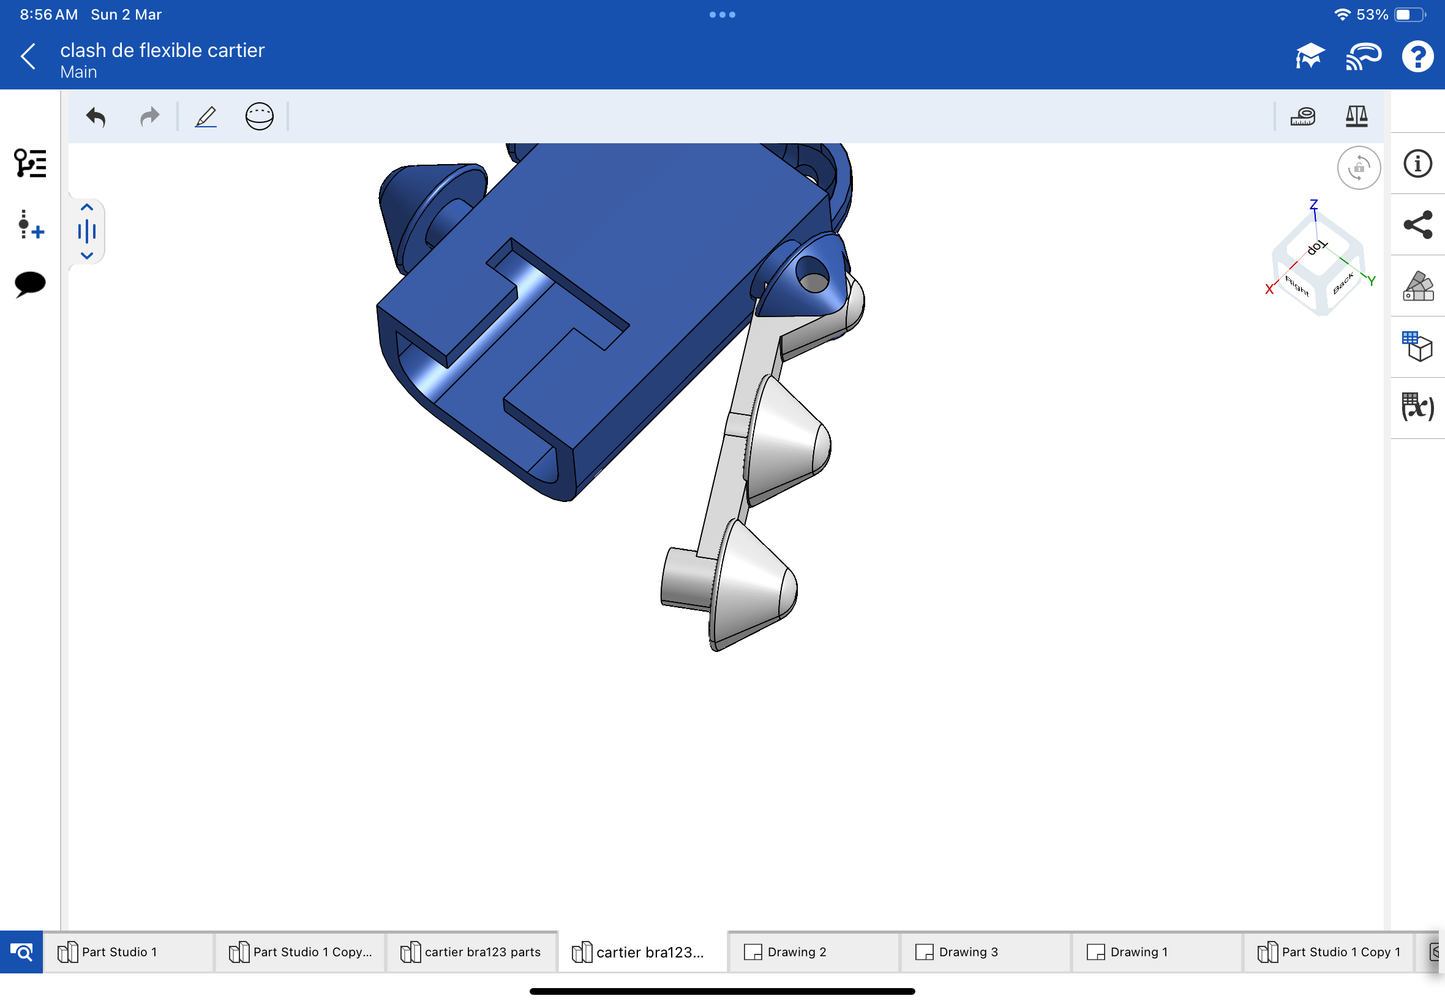Open the tab manager search
This screenshot has width=1445, height=1004.
click(x=21, y=952)
